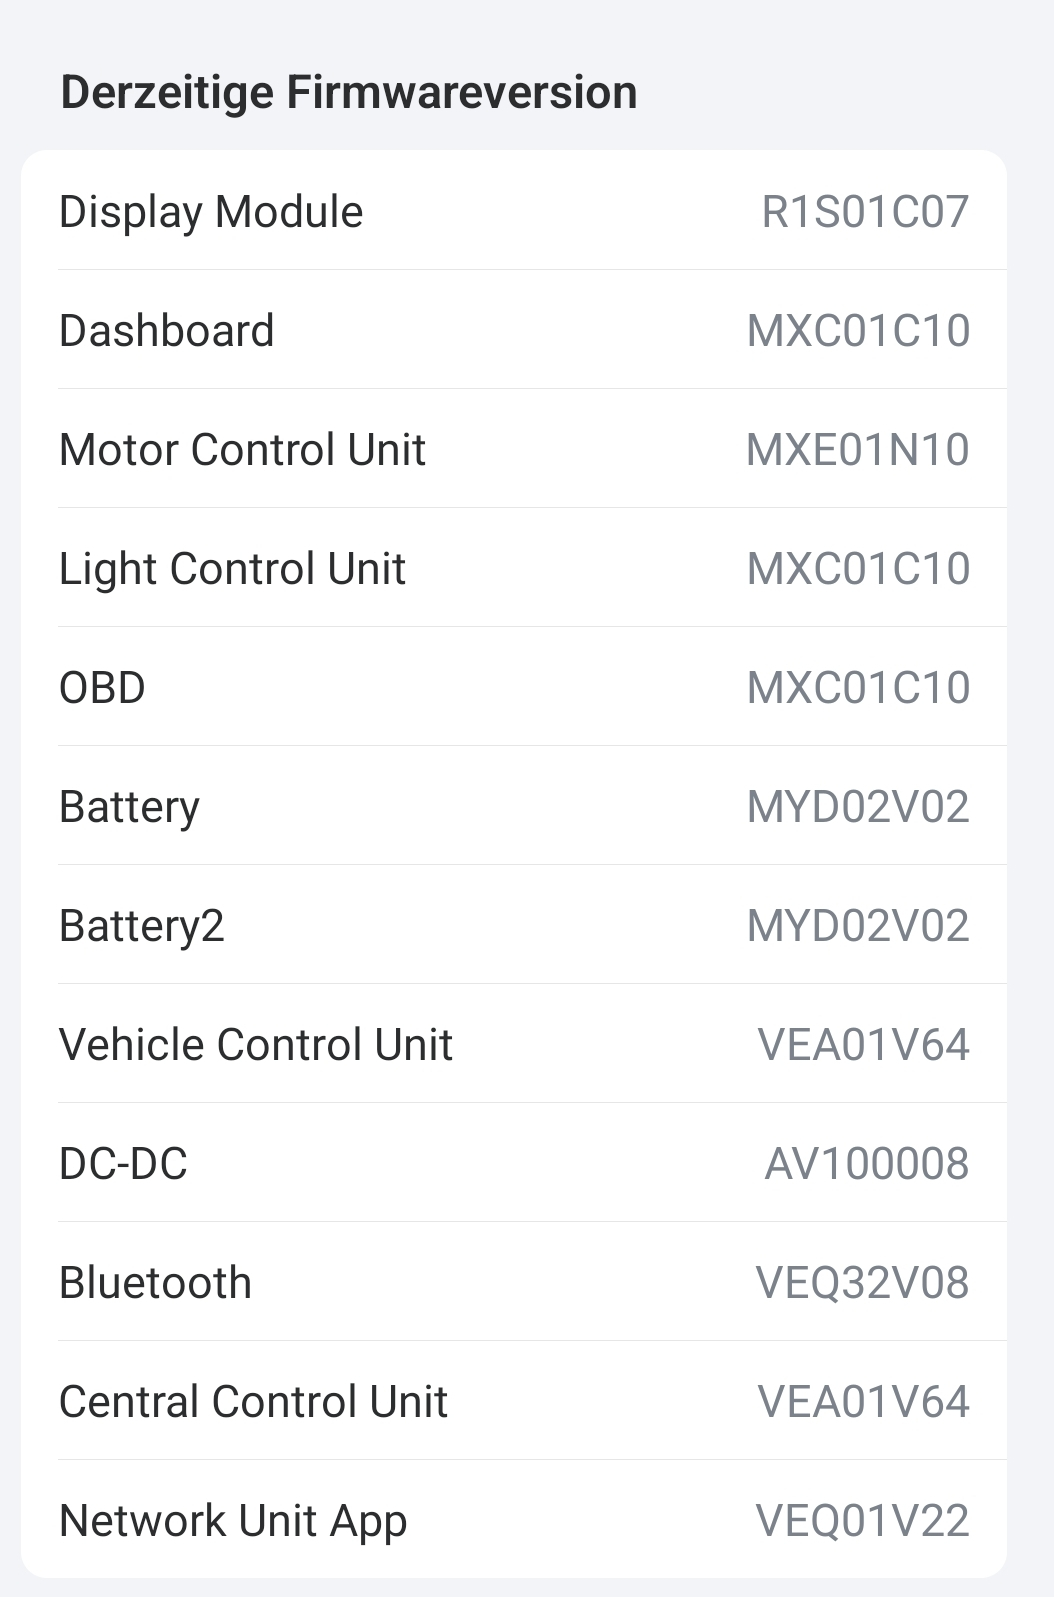This screenshot has height=1597, width=1054.
Task: Select version code MXE01N10
Action: (x=858, y=450)
